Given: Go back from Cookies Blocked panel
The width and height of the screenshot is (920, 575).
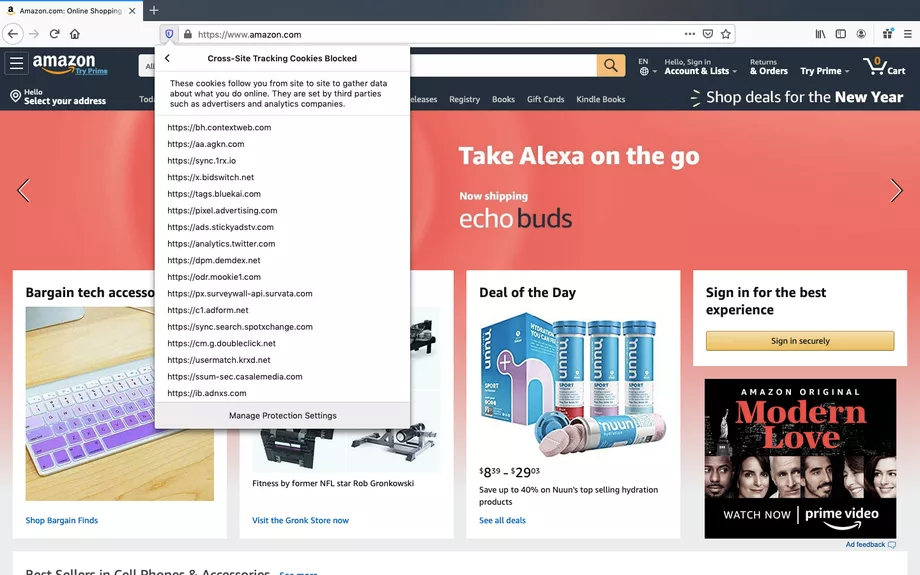Looking at the screenshot, I should click(x=167, y=58).
